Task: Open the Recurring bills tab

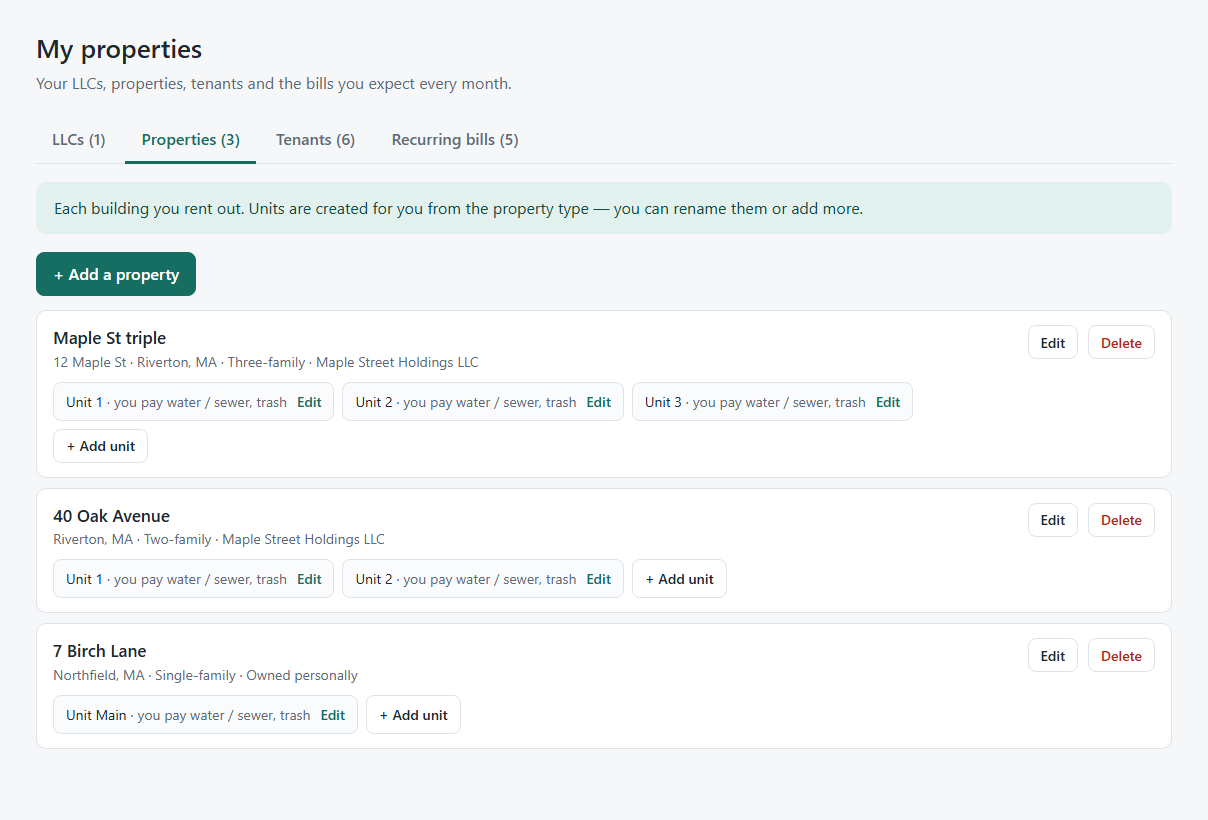Action: [x=455, y=140]
